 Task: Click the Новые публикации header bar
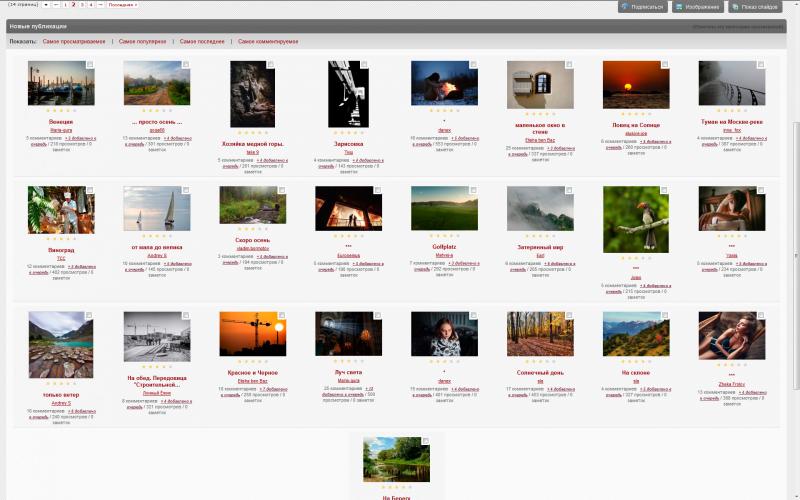[x=396, y=26]
